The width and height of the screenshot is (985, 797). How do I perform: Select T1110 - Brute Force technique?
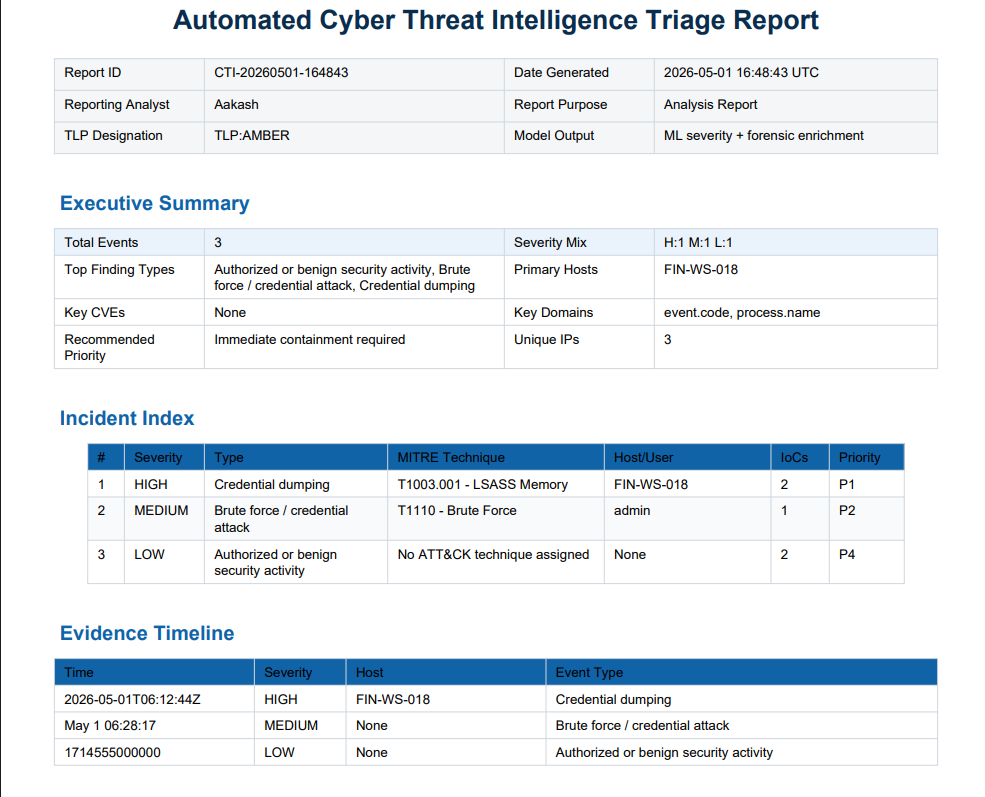457,511
